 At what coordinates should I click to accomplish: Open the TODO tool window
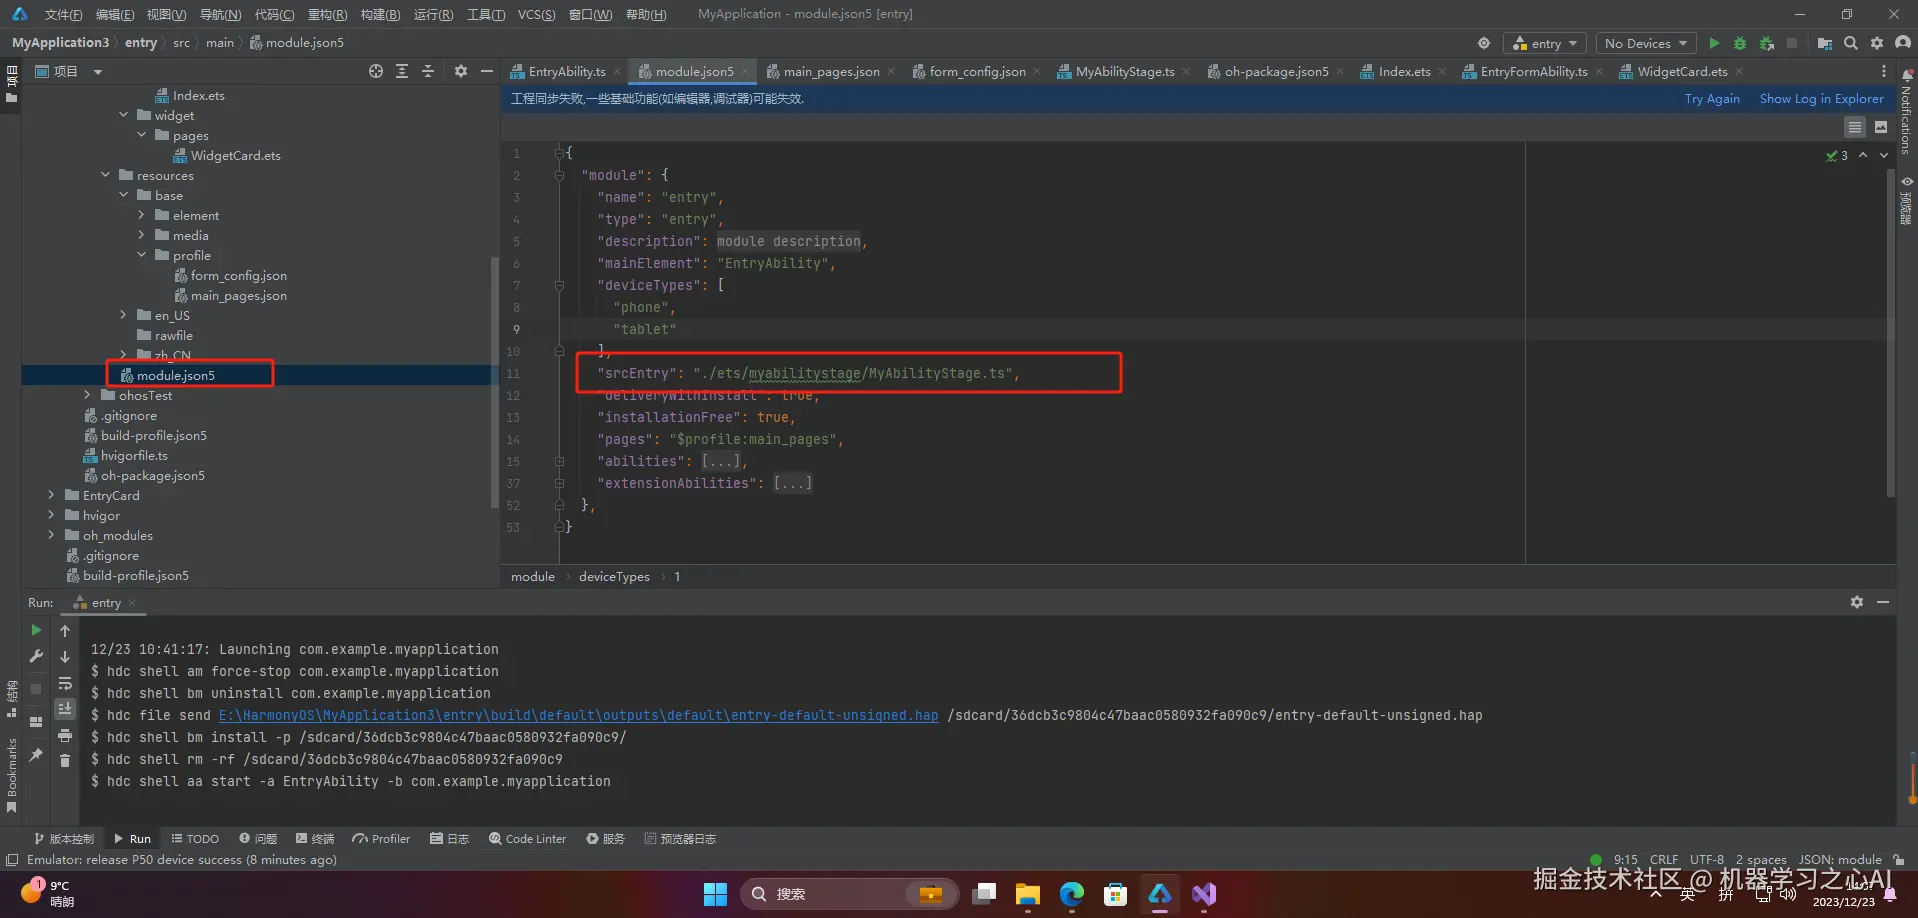pos(194,838)
